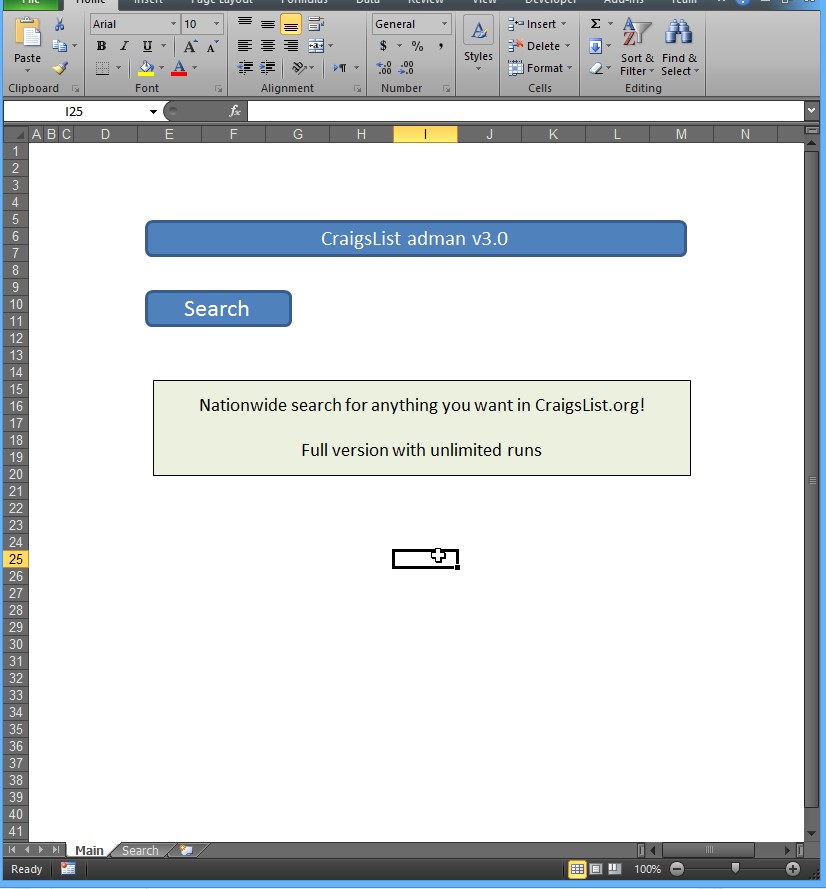Viewport: 826px width, 889px height.
Task: Toggle the highlighted Bottom Align button
Action: (290, 24)
